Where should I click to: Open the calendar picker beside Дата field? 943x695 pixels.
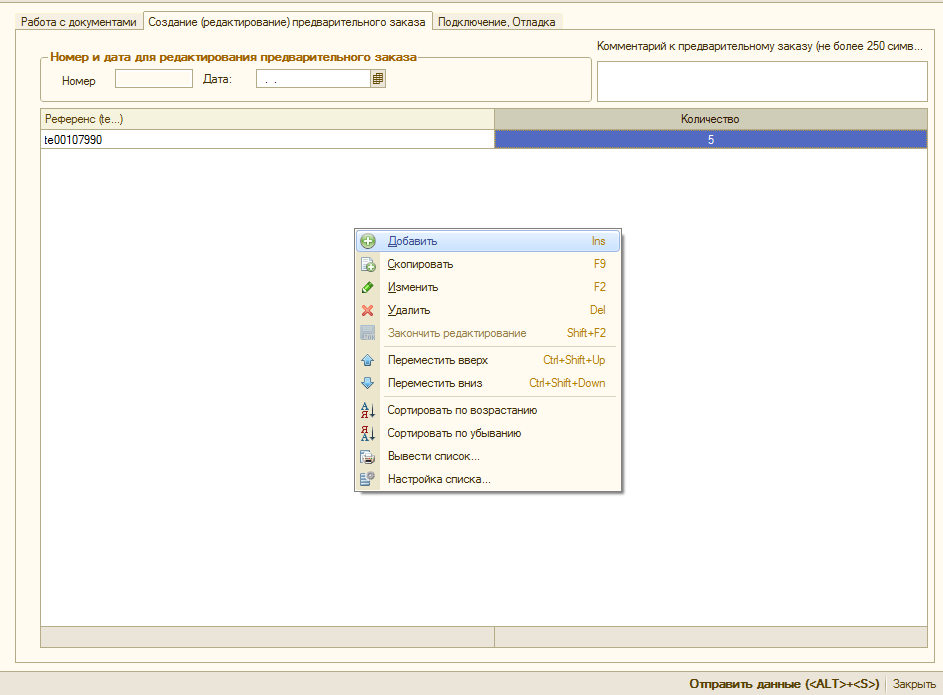[378, 79]
